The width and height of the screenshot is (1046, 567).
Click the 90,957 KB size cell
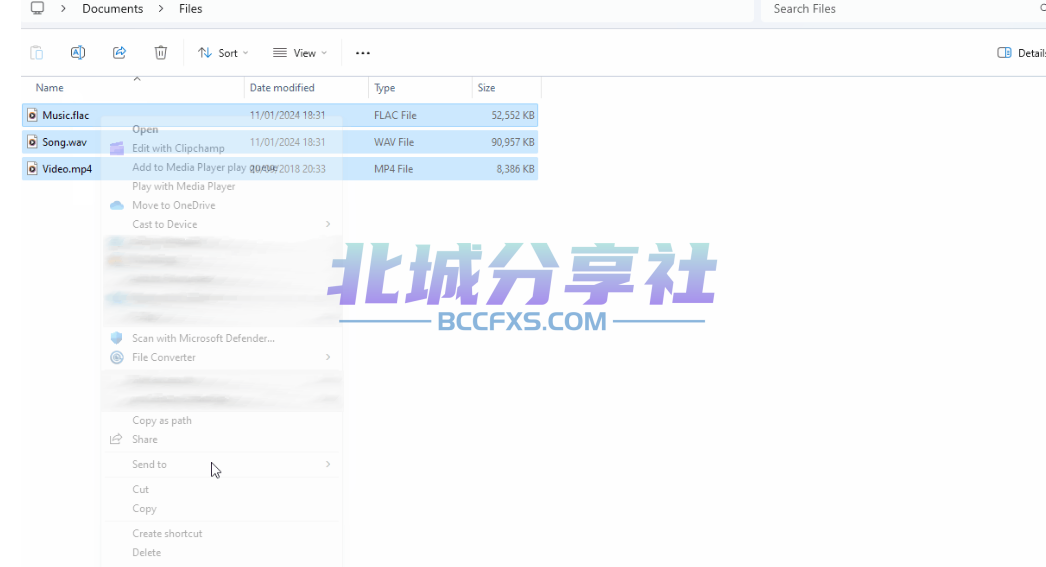512,142
